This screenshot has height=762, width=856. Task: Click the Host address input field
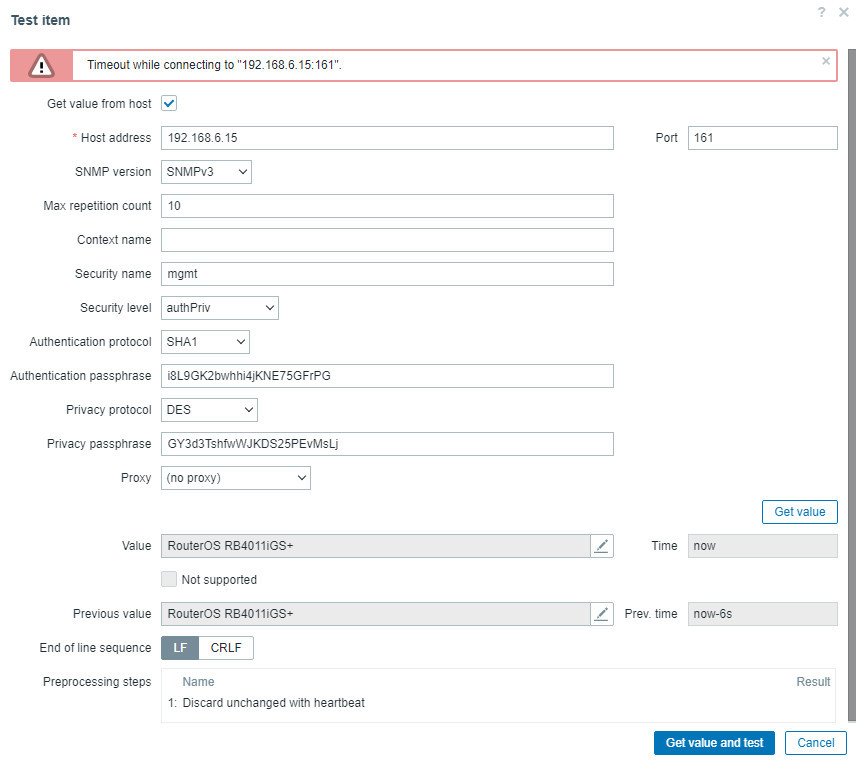[387, 138]
